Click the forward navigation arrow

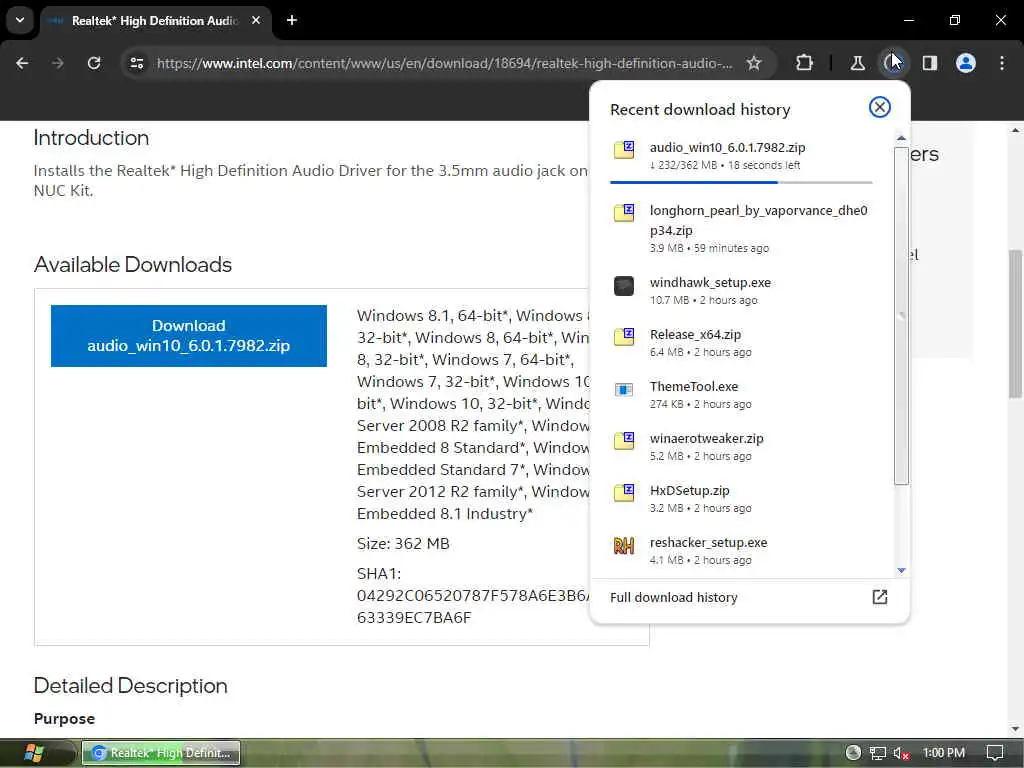pyautogui.click(x=57, y=63)
